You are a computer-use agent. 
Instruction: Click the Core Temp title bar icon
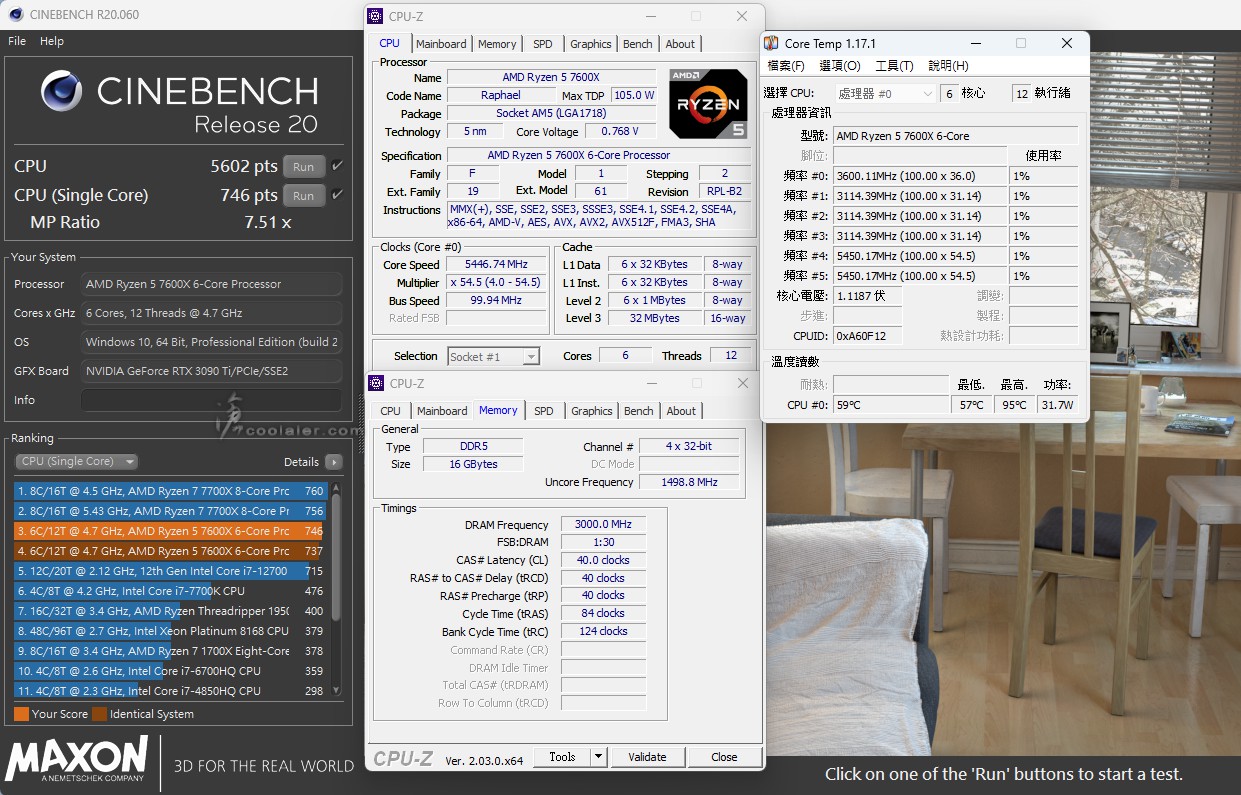tap(771, 43)
